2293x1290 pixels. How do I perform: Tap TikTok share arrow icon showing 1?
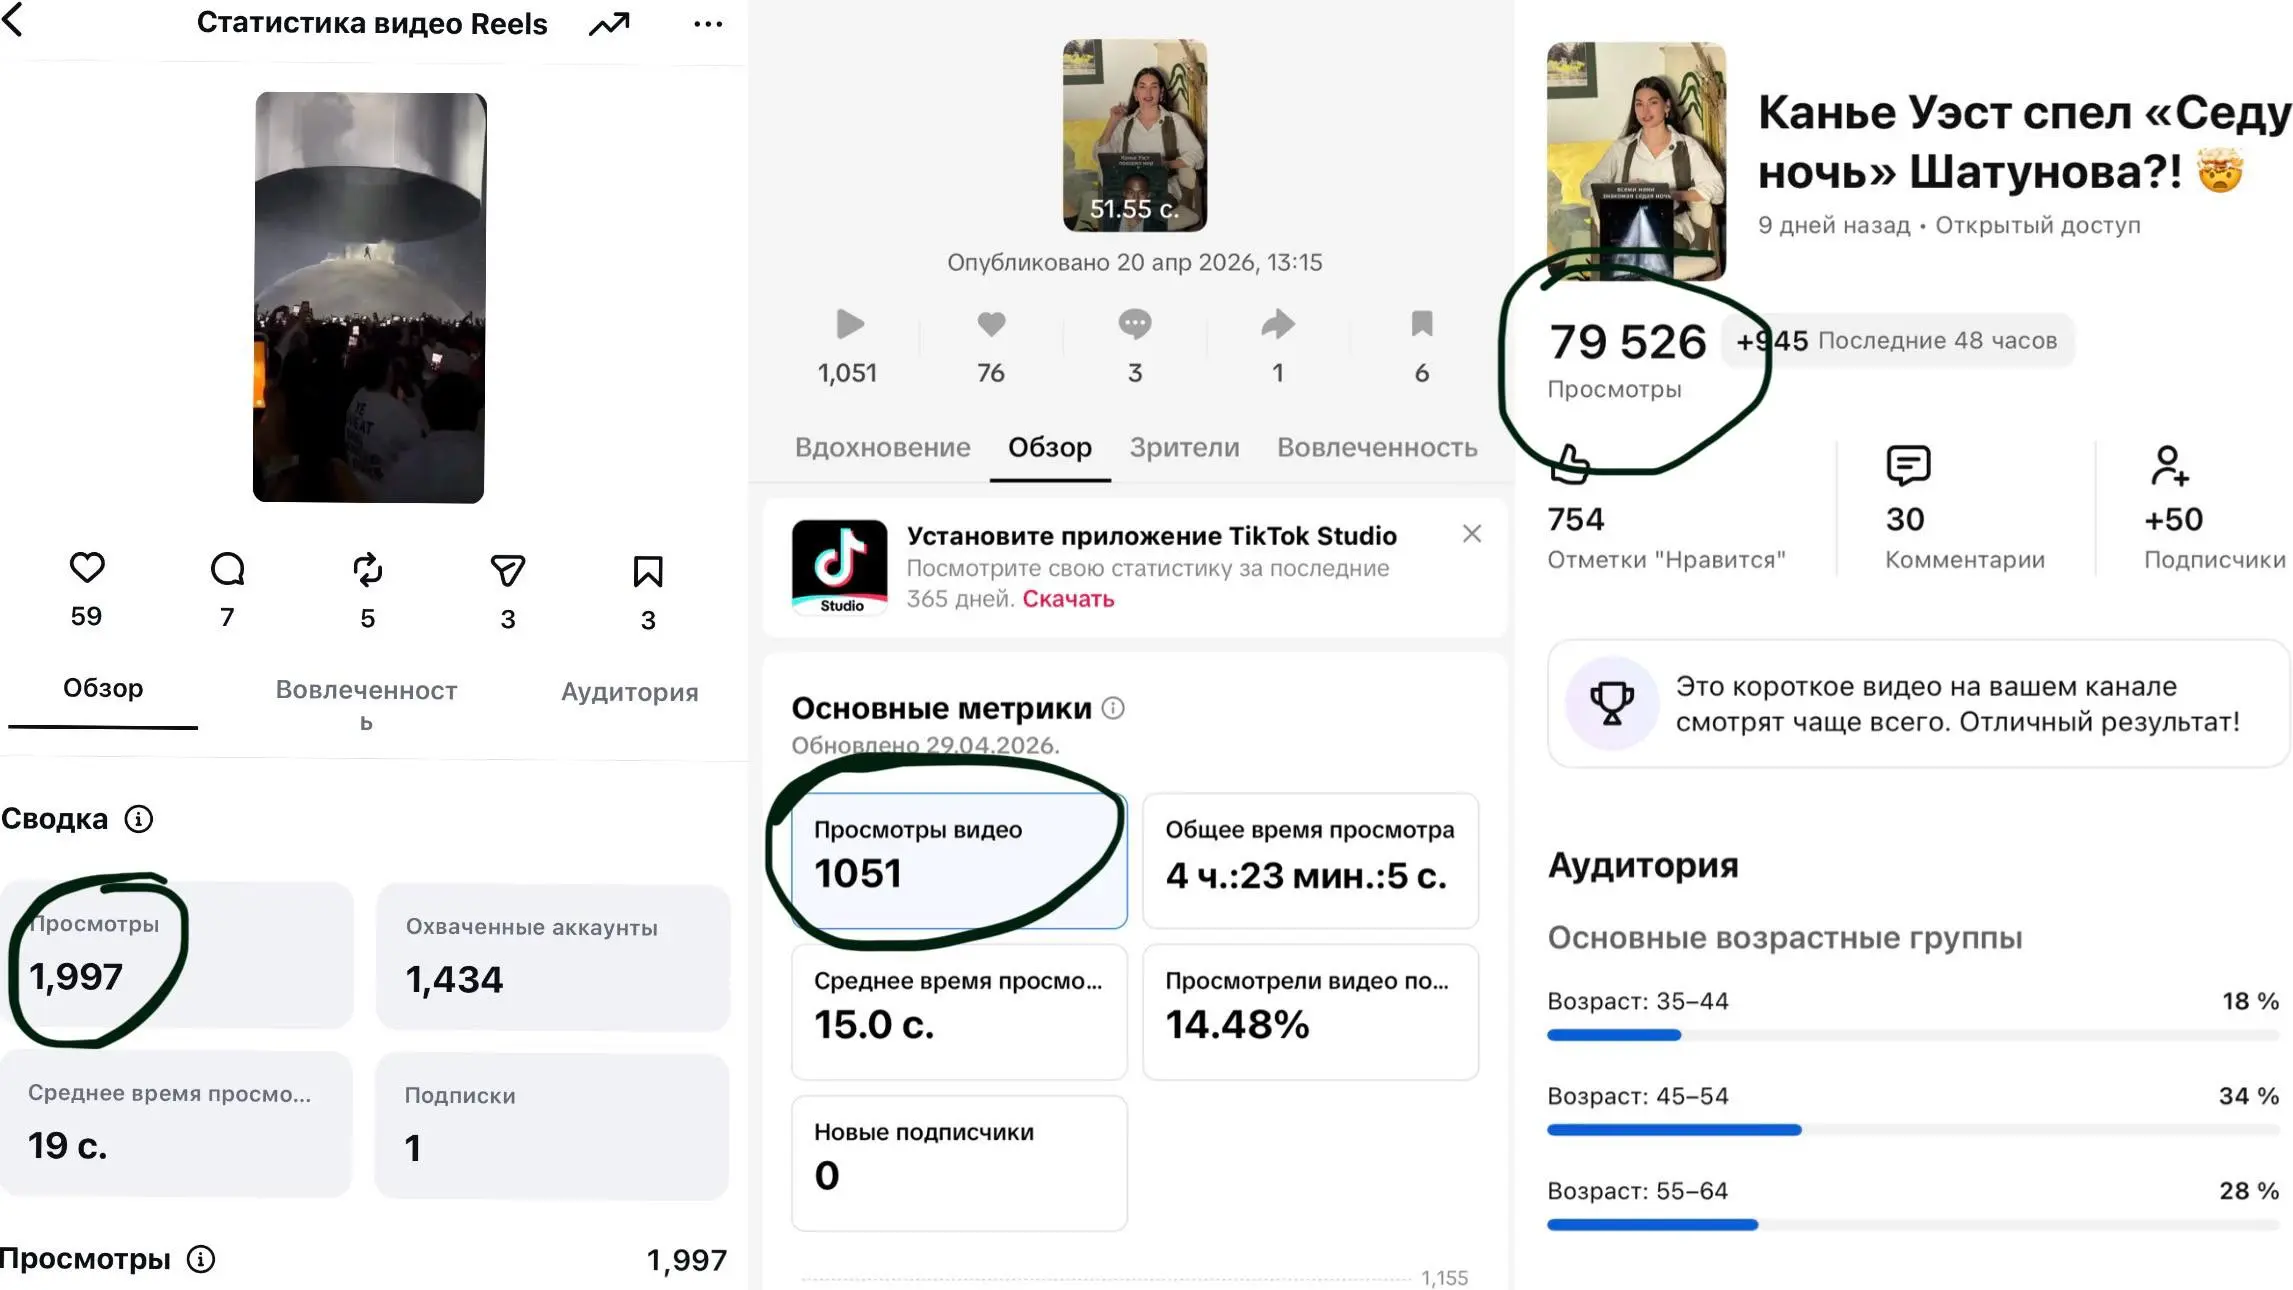(x=1278, y=324)
